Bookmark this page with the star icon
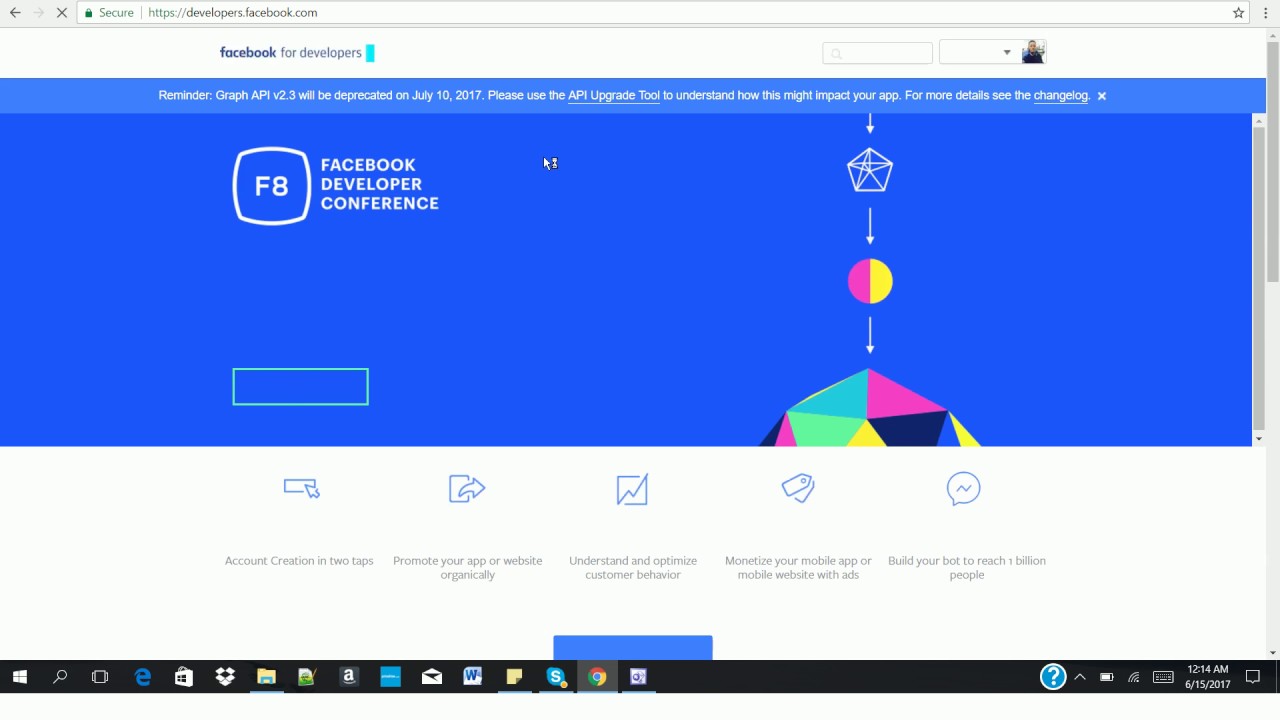This screenshot has width=1280, height=720. [1239, 13]
